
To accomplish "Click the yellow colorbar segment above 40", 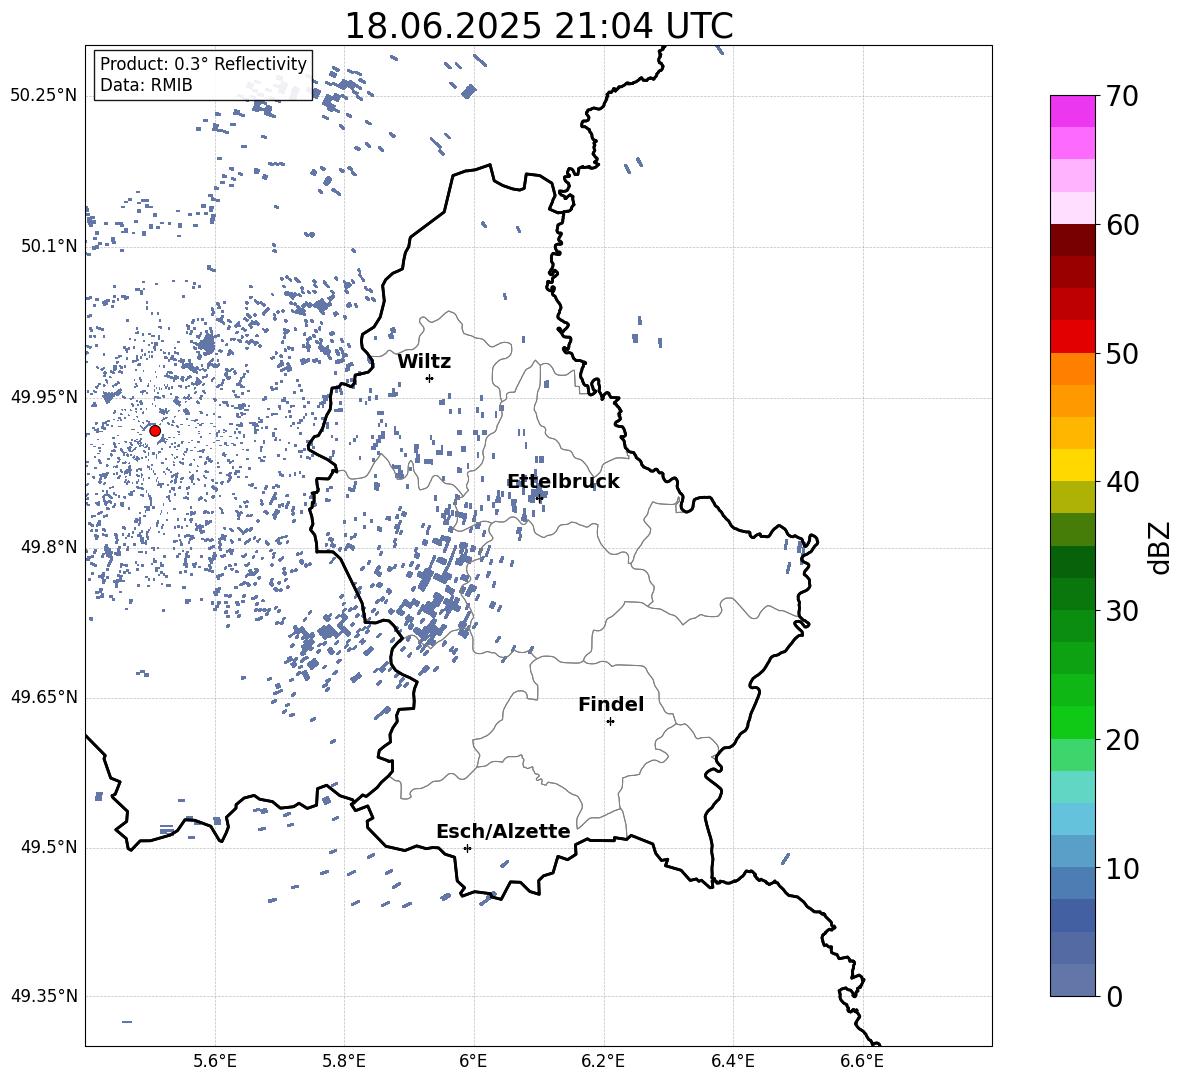I will click(1073, 465).
